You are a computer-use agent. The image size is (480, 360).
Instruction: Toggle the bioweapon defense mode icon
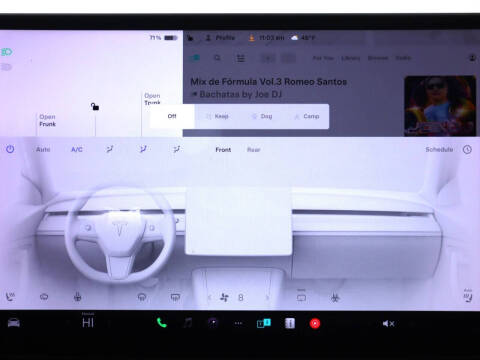point(335,297)
